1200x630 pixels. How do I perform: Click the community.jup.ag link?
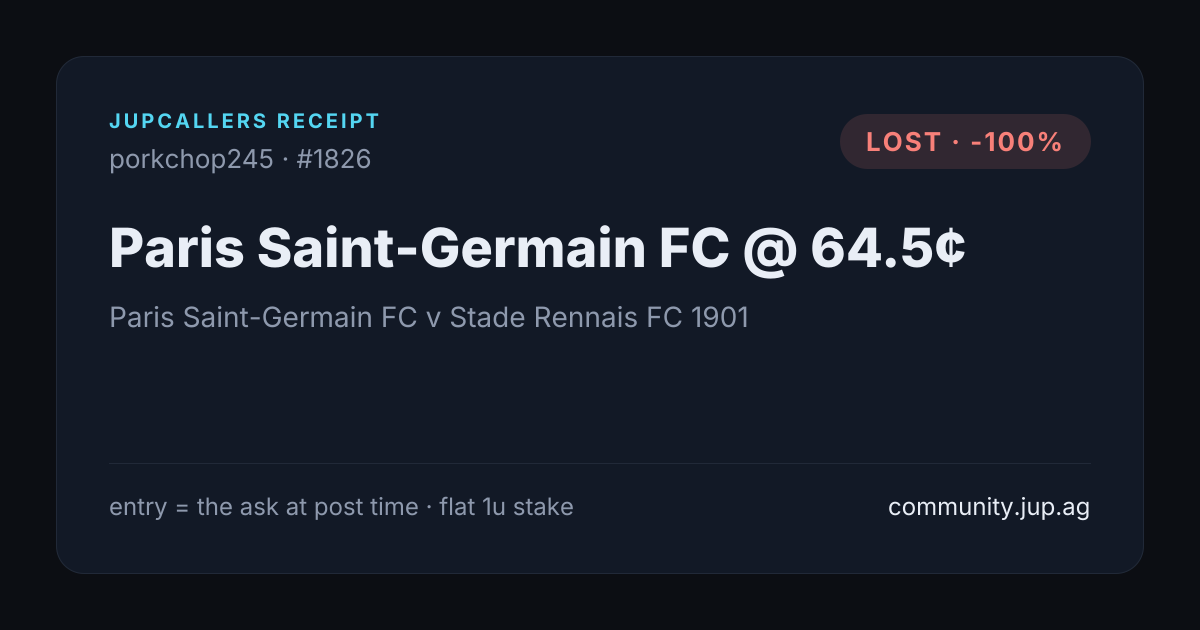pyautogui.click(x=989, y=507)
